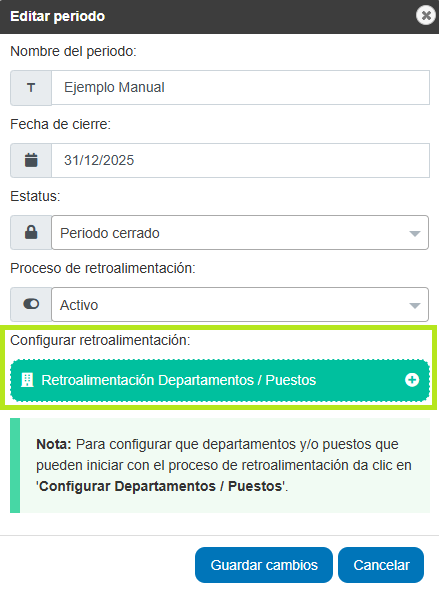Image resolution: width=439 pixels, height=590 pixels.
Task: Open the calendar icon for closing date
Action: tap(31, 160)
